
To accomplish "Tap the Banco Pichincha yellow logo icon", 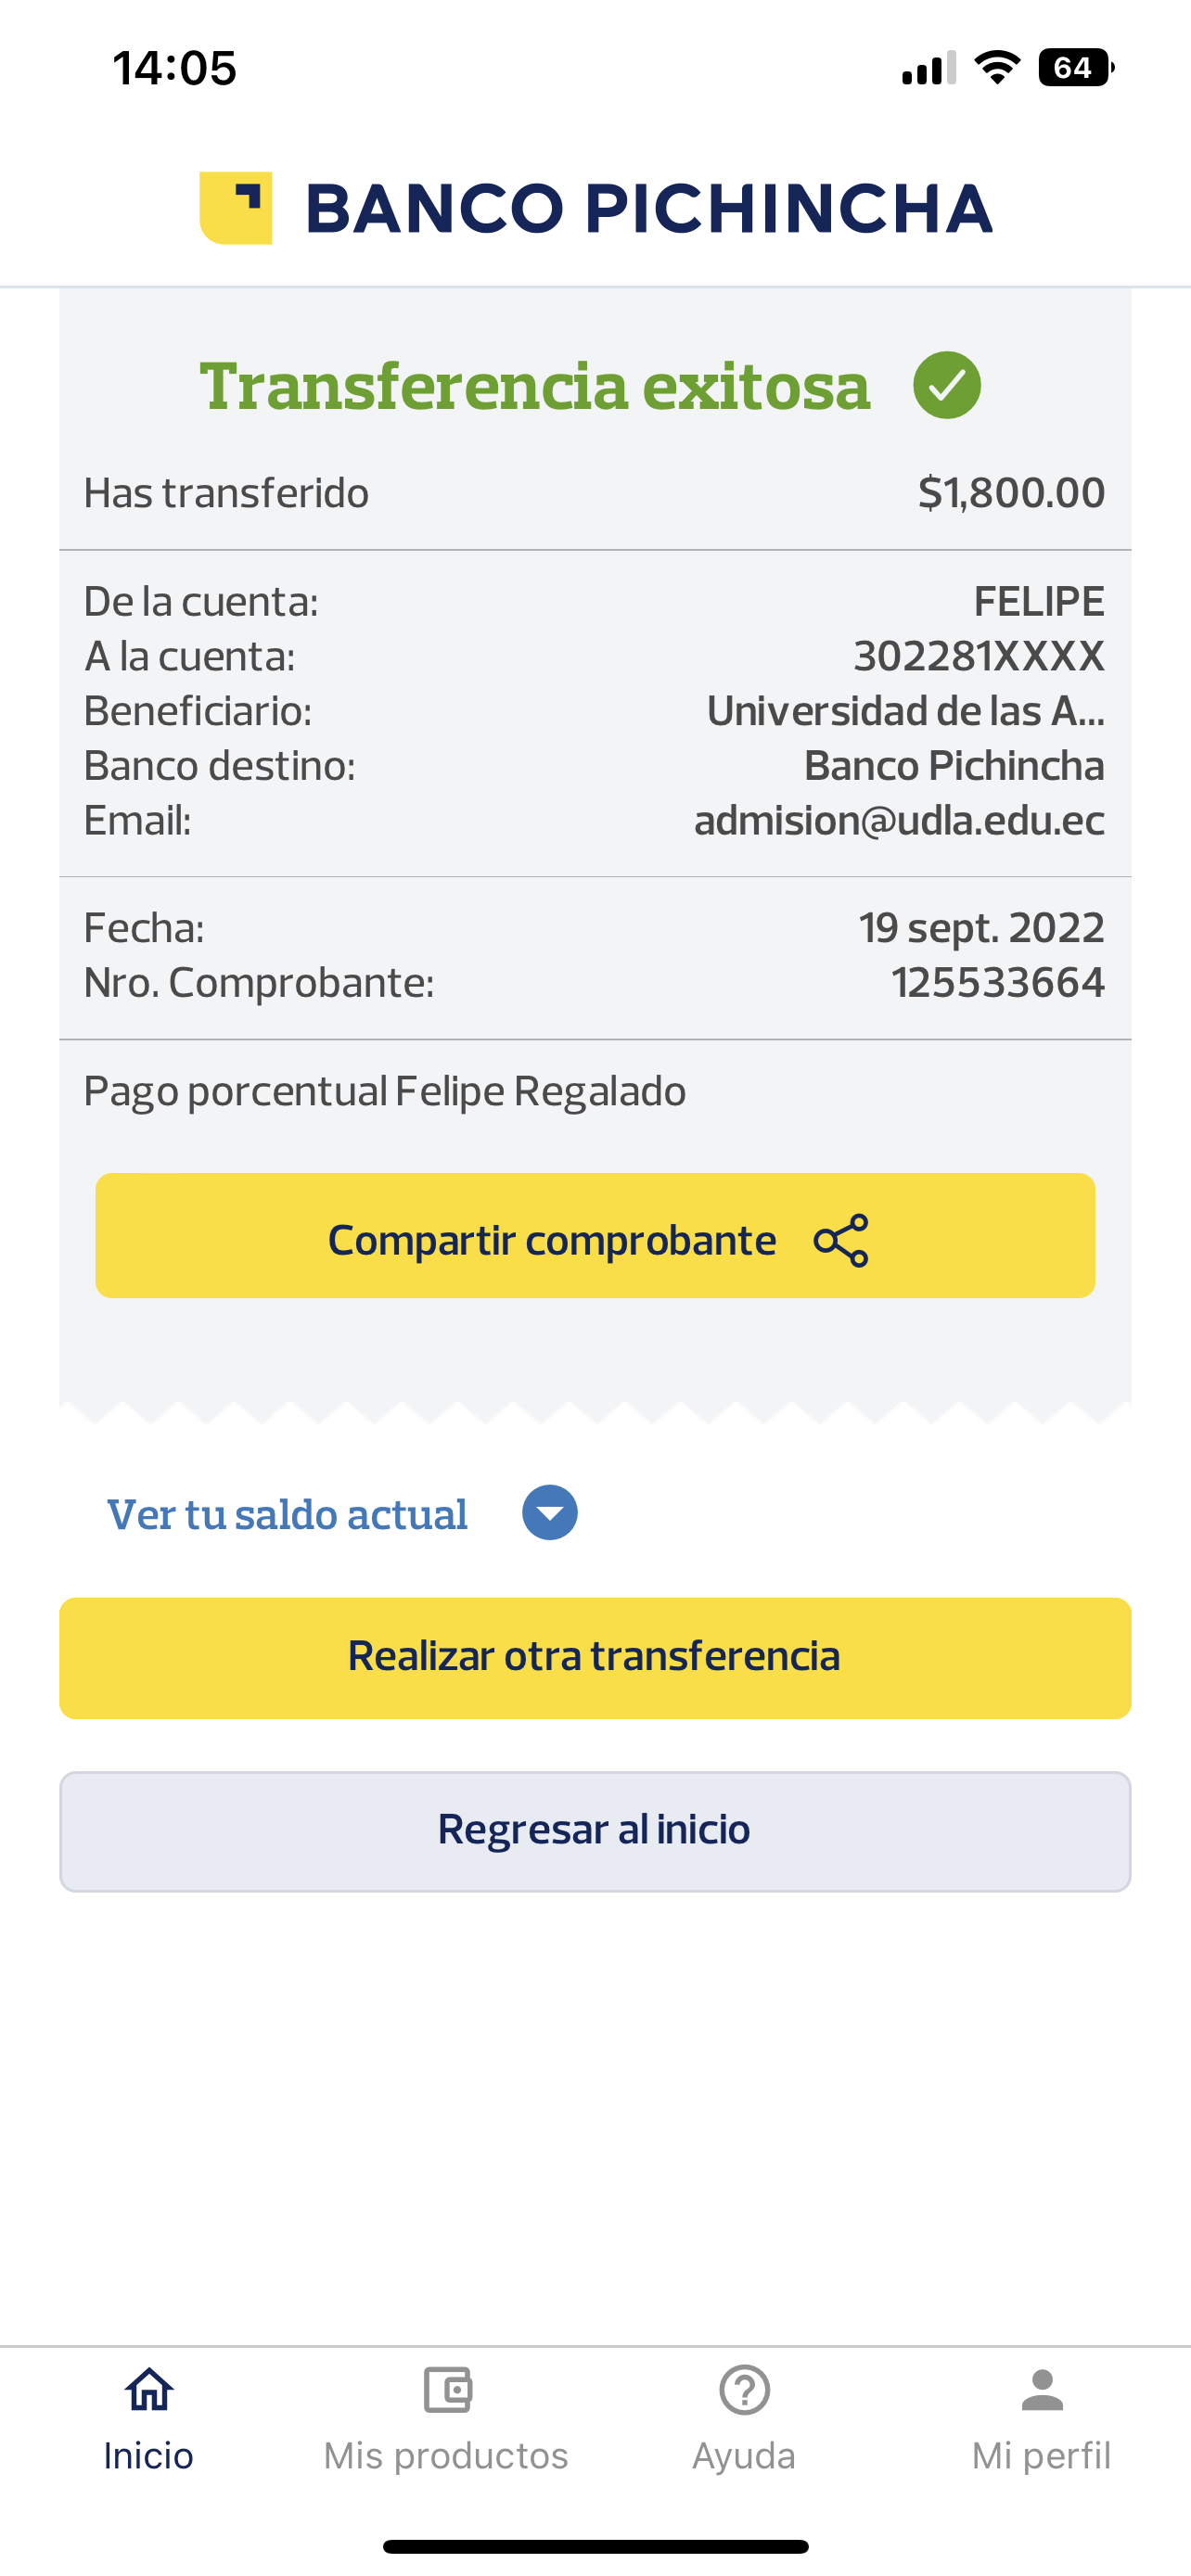I will click(236, 208).
